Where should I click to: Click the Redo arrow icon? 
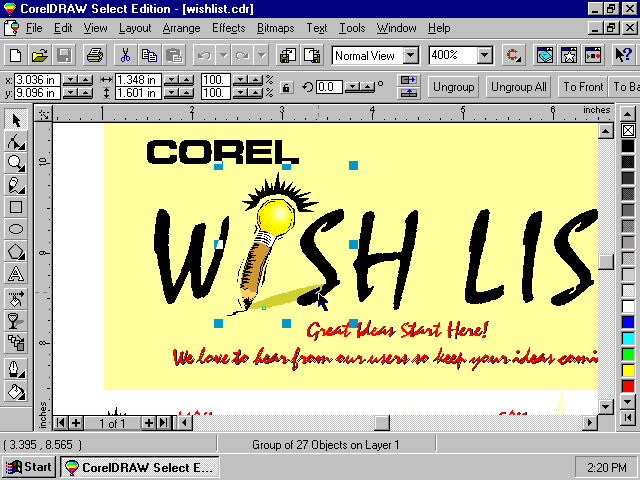click(x=242, y=55)
